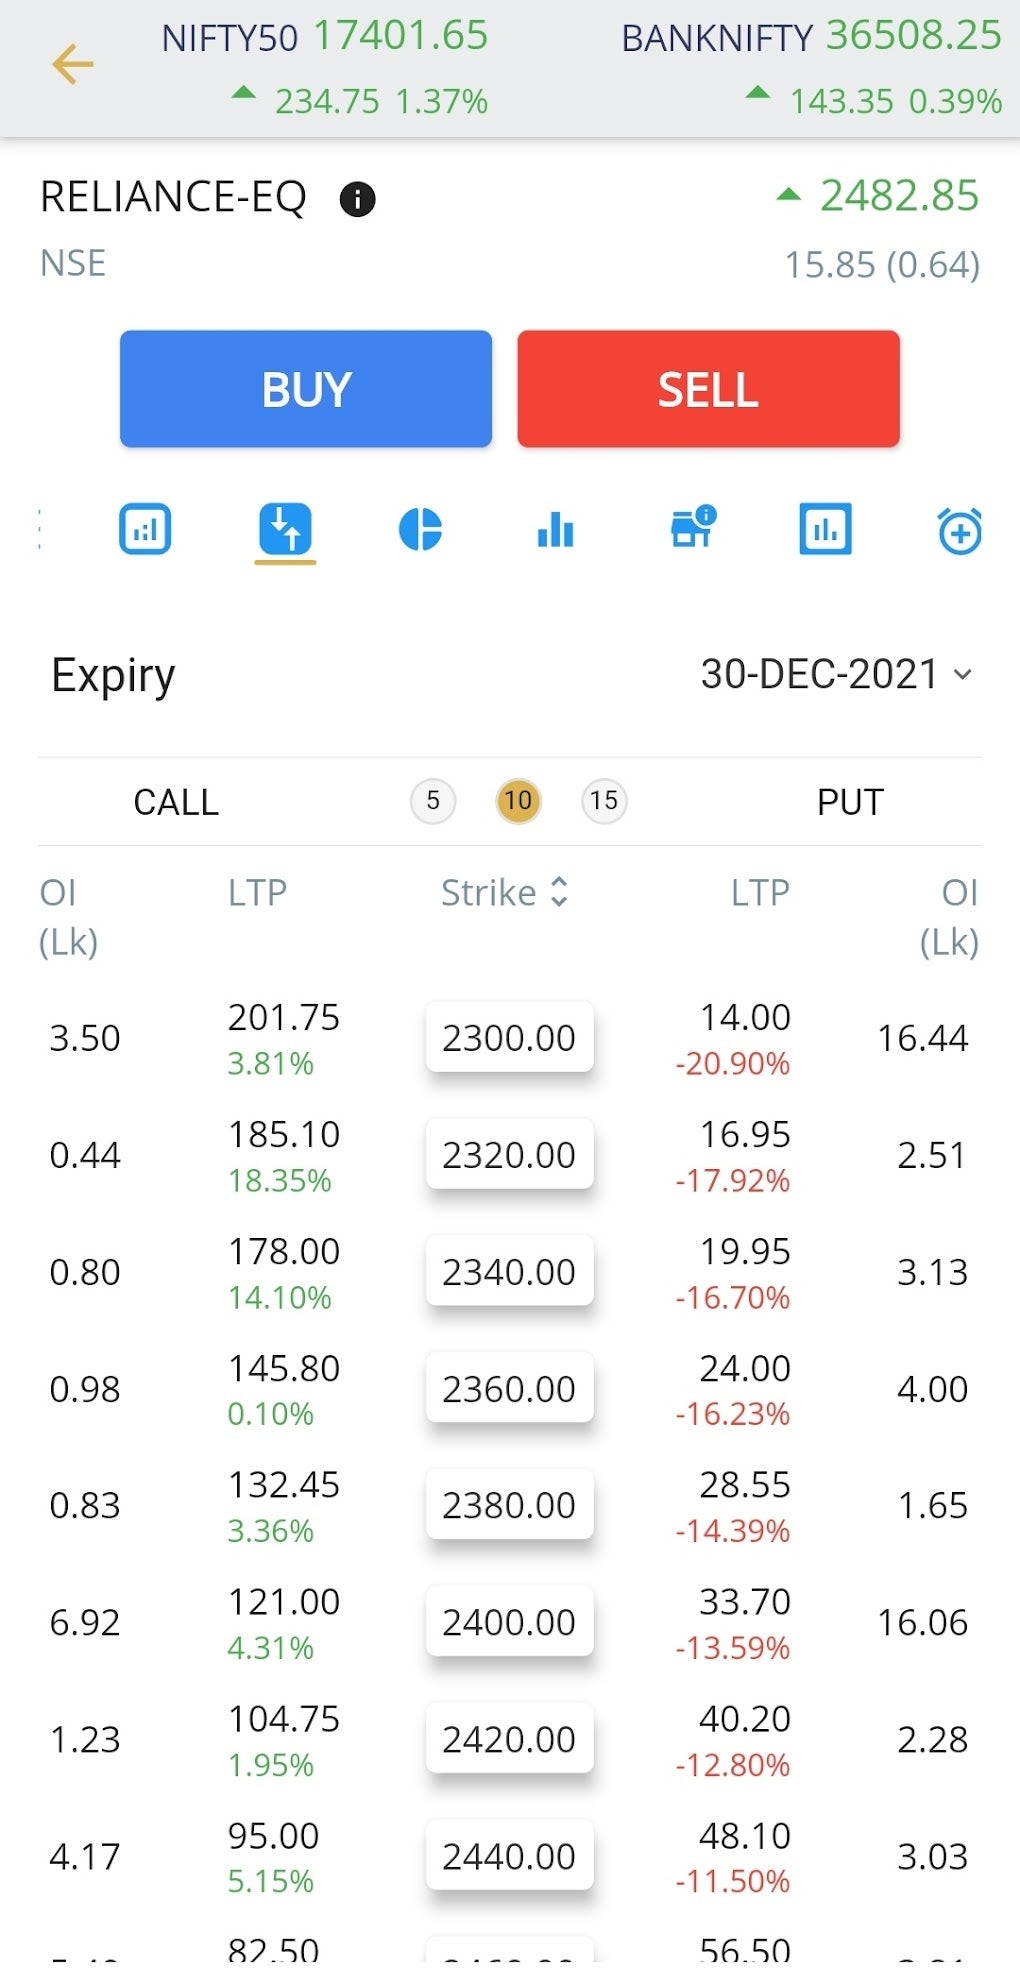Image resolution: width=1020 pixels, height=1983 pixels.
Task: Add a price alert with alarm icon
Action: [x=959, y=530]
